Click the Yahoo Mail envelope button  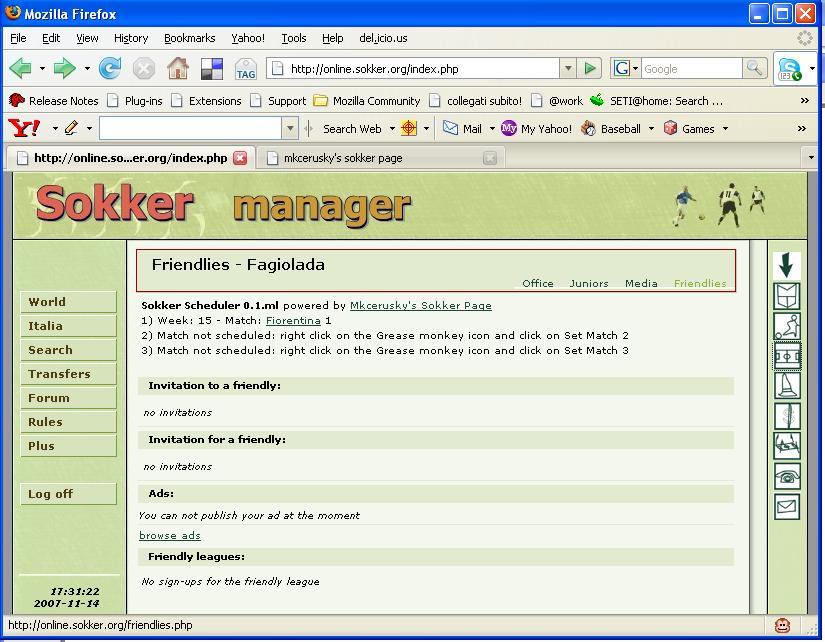[x=461, y=128]
